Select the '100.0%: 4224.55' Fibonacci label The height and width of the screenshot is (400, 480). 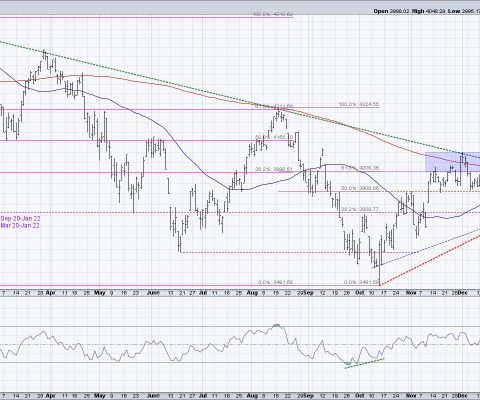click(359, 104)
